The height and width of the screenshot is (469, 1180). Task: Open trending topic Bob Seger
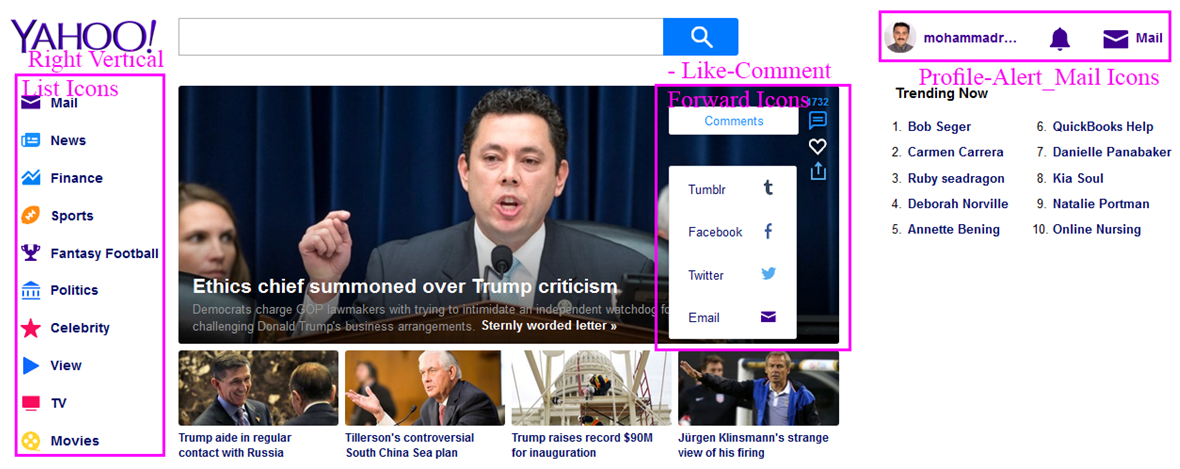pos(939,127)
